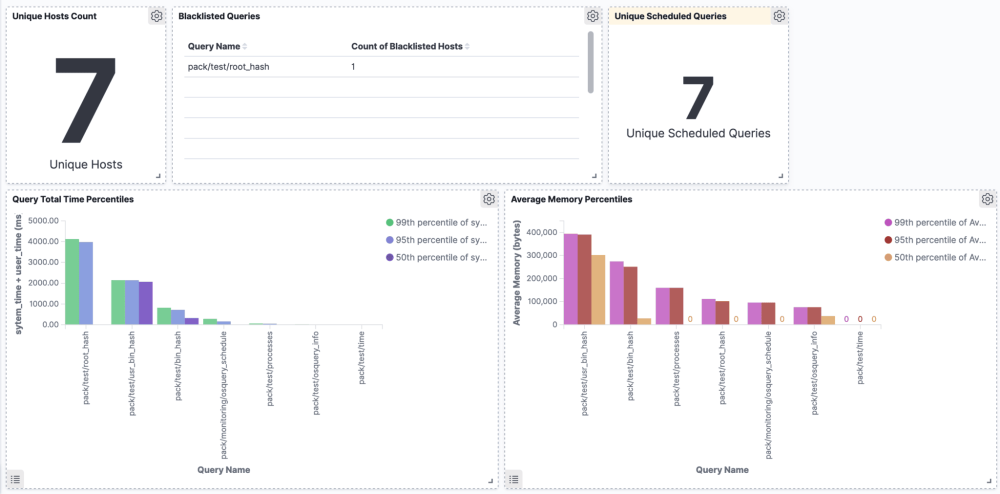Viewport: 1000px width, 494px height.
Task: Sort by Count of Blacklisted Hosts arrows
Action: pyautogui.click(x=467, y=47)
